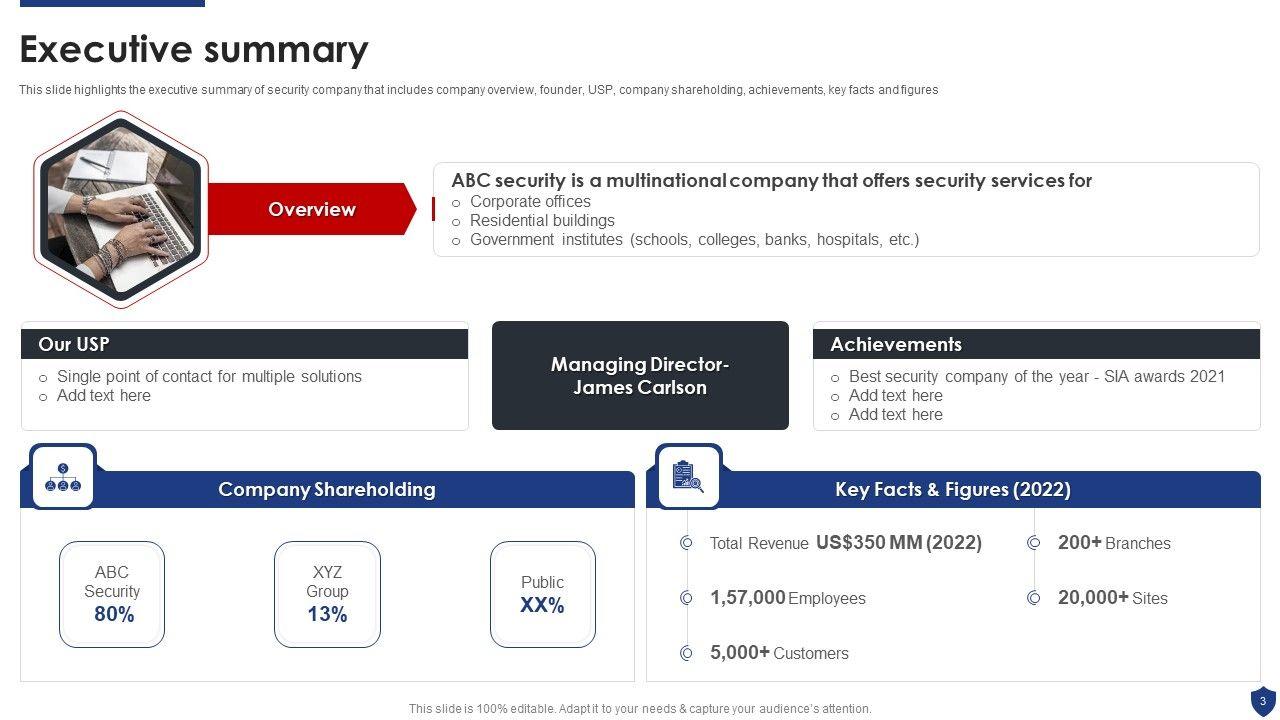Click the SIA awards 2021 achievement line
Screen dimensions: 1280x720
pos(1036,377)
